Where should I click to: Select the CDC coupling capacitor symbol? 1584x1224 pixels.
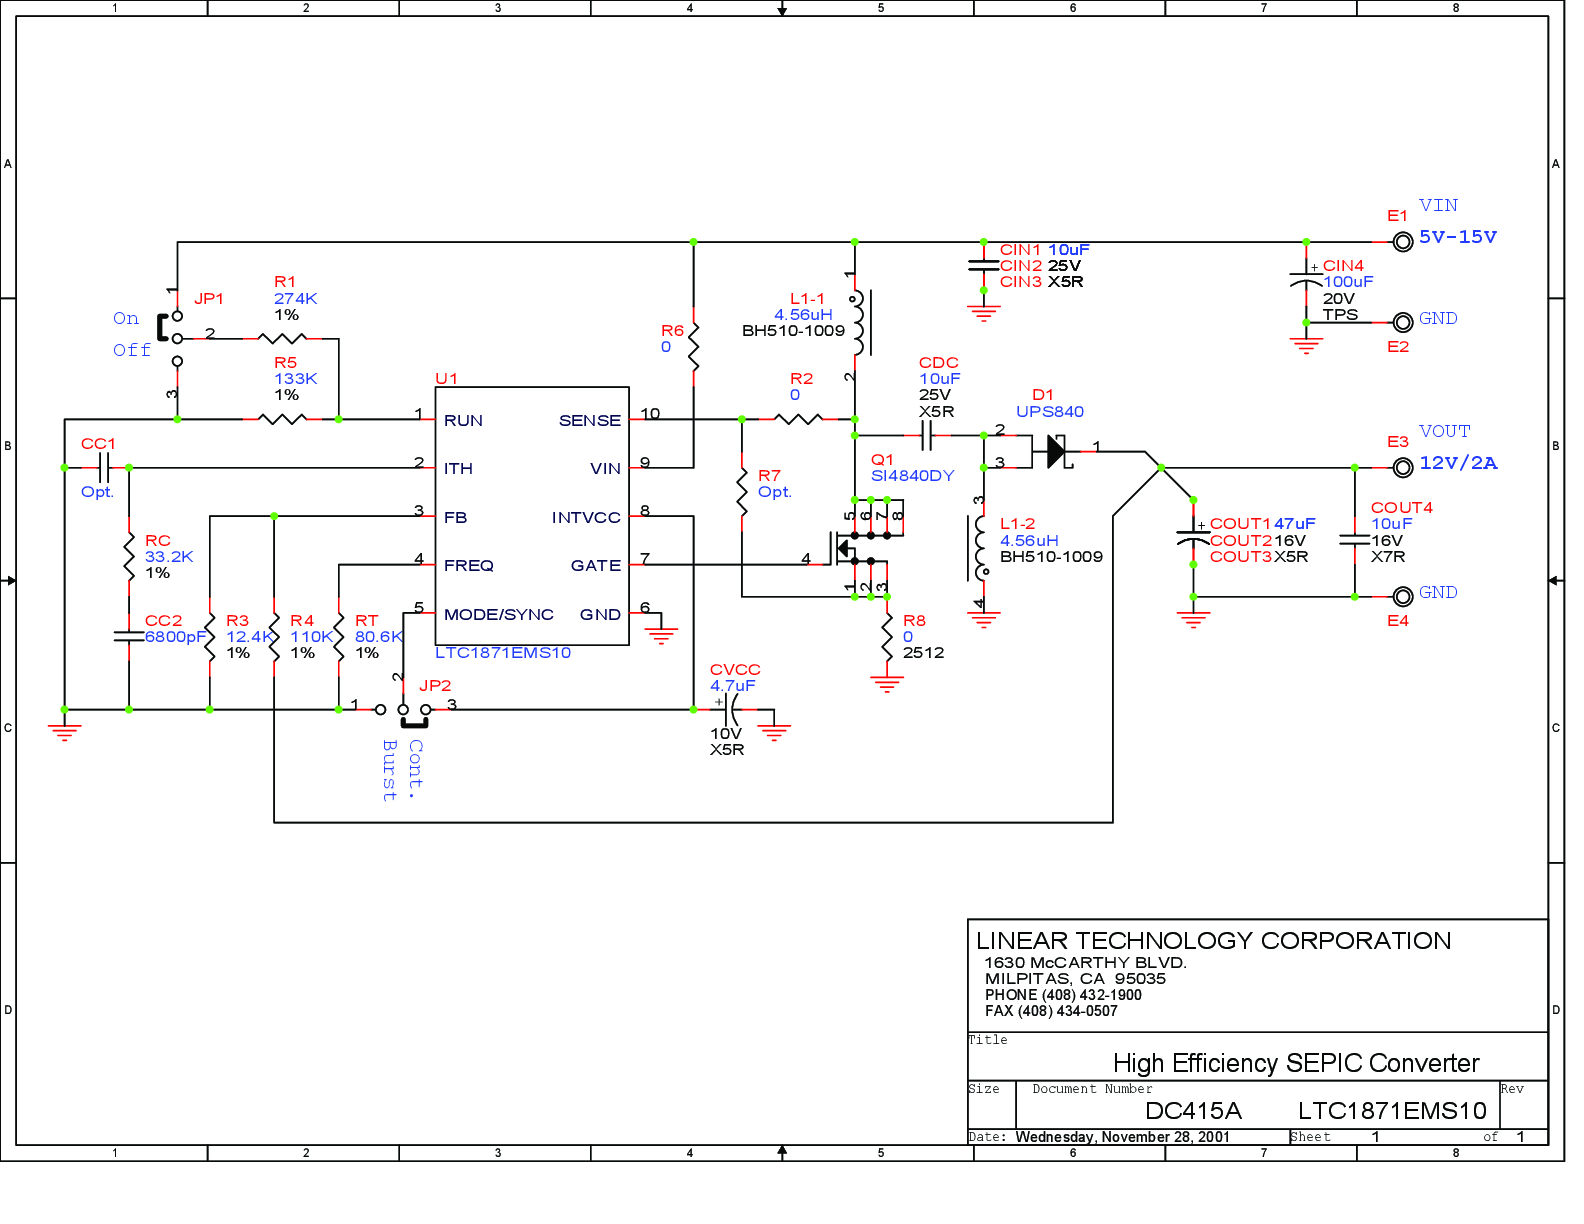[927, 435]
